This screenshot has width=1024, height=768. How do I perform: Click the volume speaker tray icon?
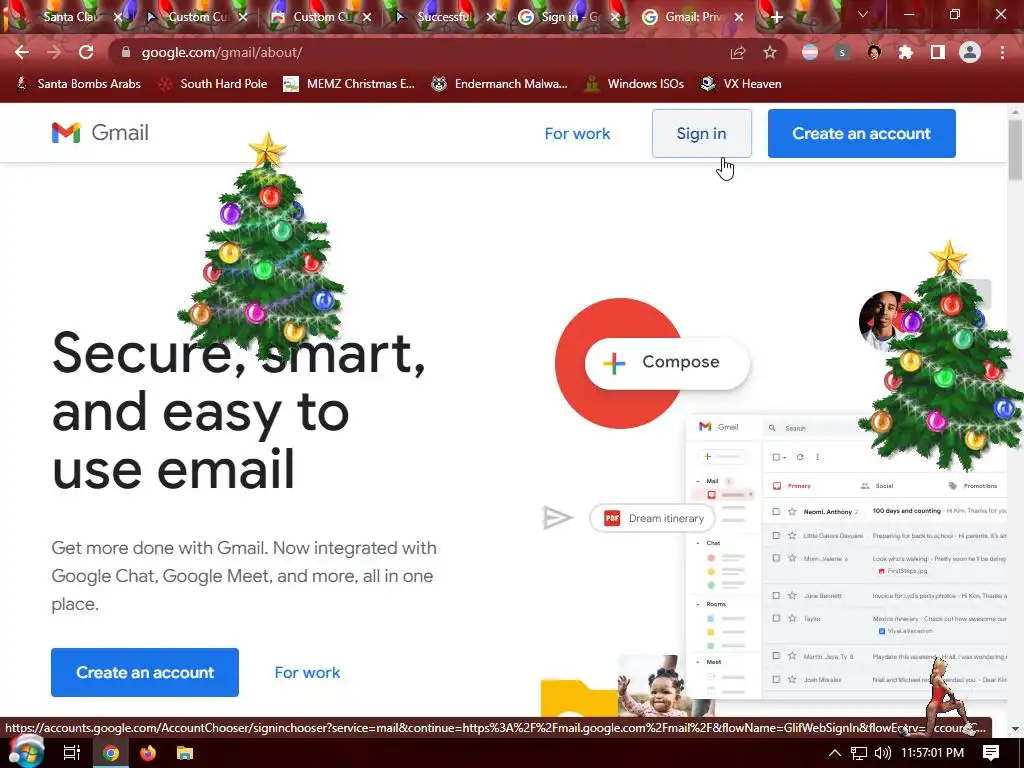point(883,753)
